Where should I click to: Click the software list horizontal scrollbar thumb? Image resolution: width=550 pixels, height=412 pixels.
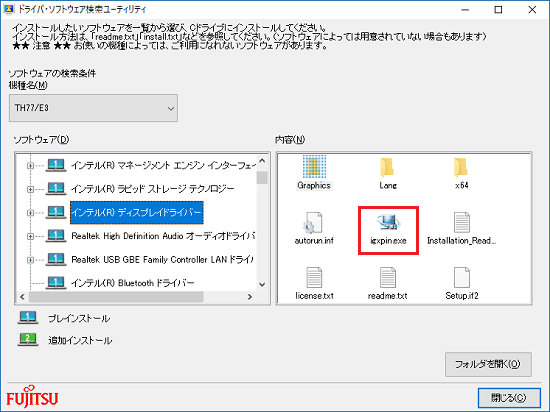click(116, 297)
